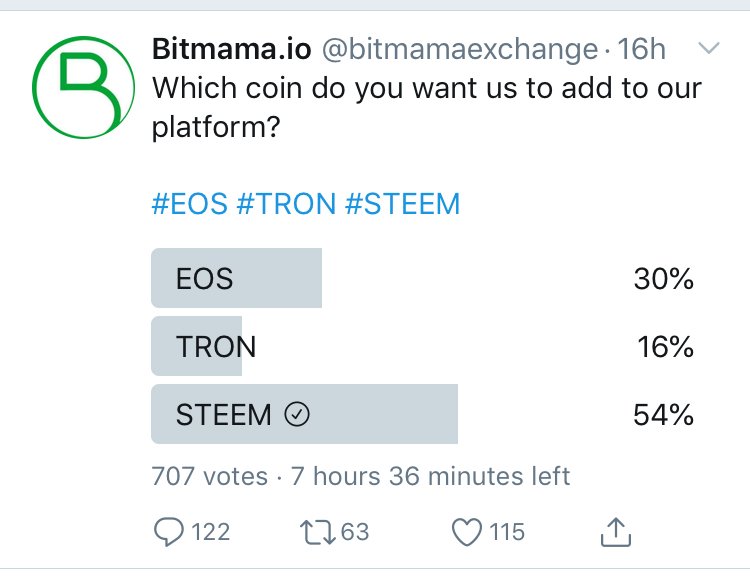This screenshot has height=583, width=750.
Task: Click the tweet question text
Action: pos(427,107)
